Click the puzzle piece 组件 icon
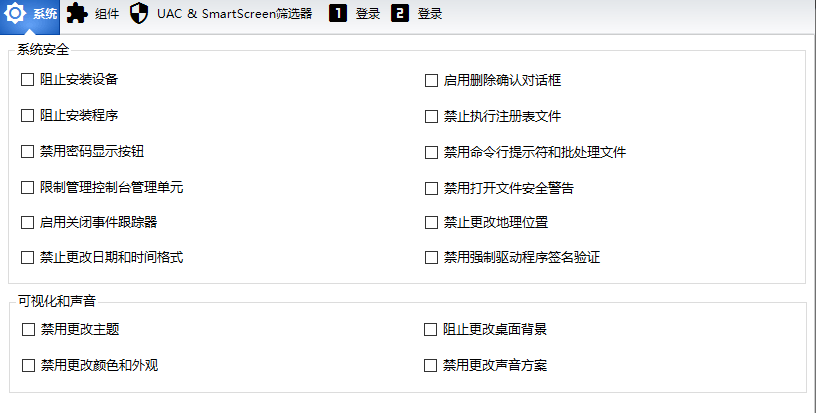Screen dimensions: 816x413 coord(77,14)
